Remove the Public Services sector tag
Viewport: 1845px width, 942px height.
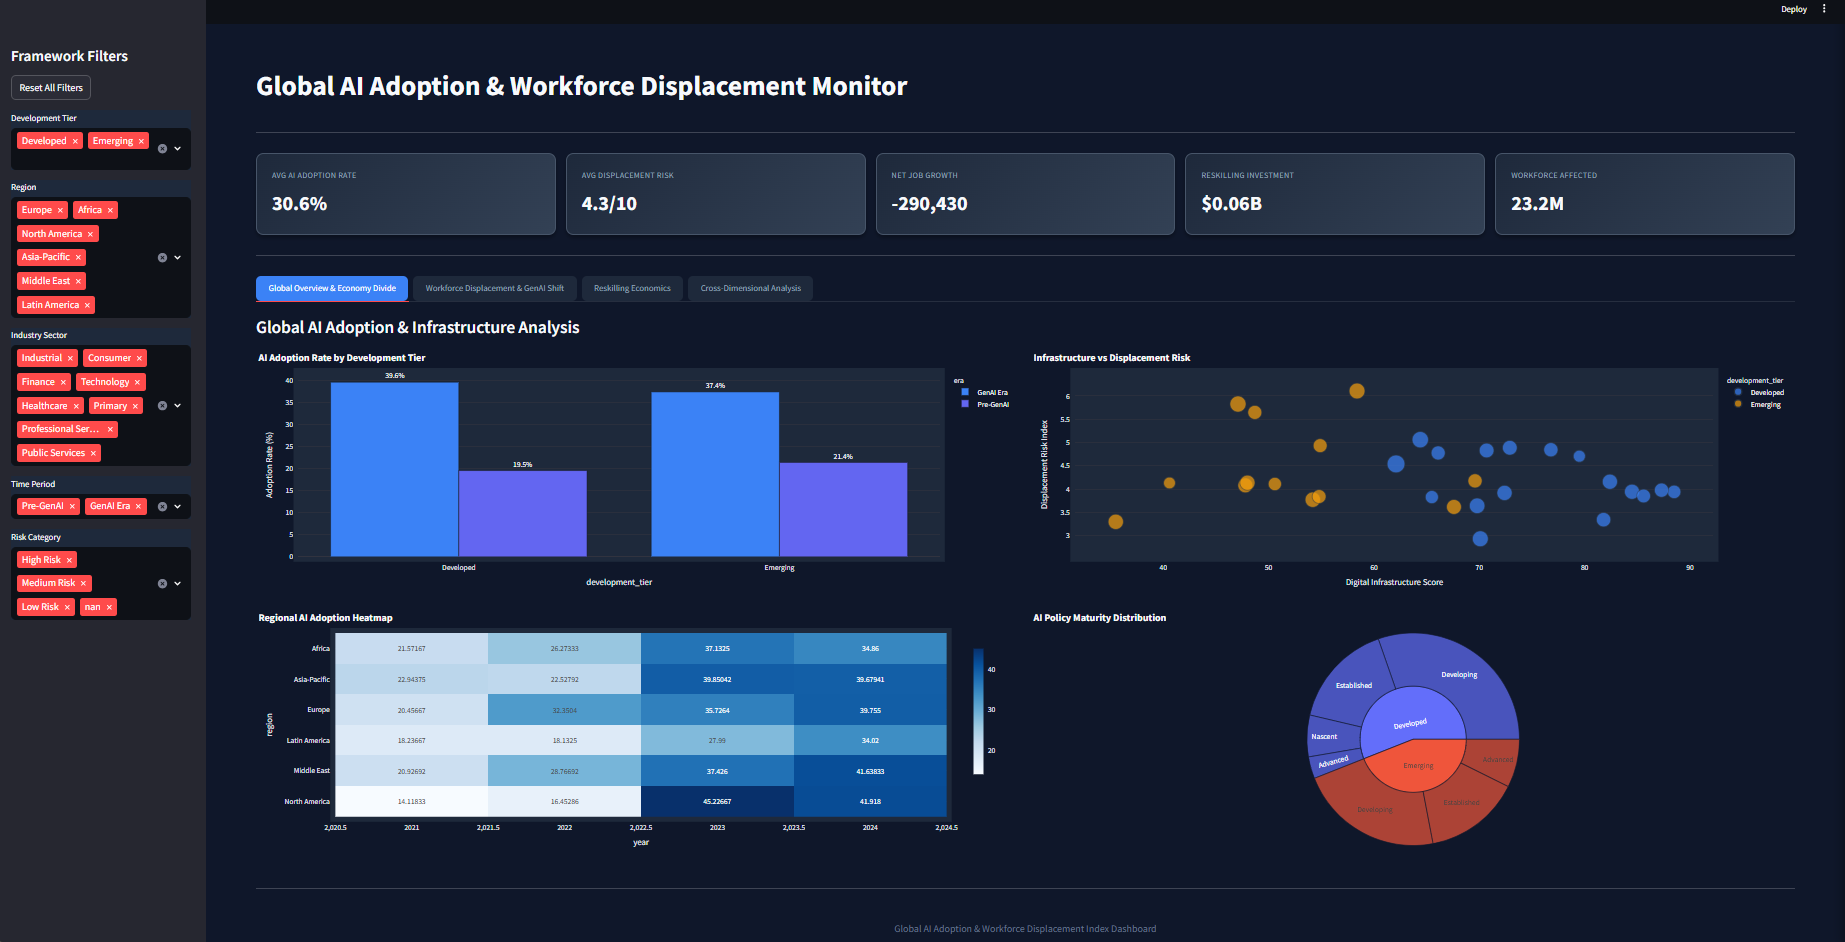[93, 453]
